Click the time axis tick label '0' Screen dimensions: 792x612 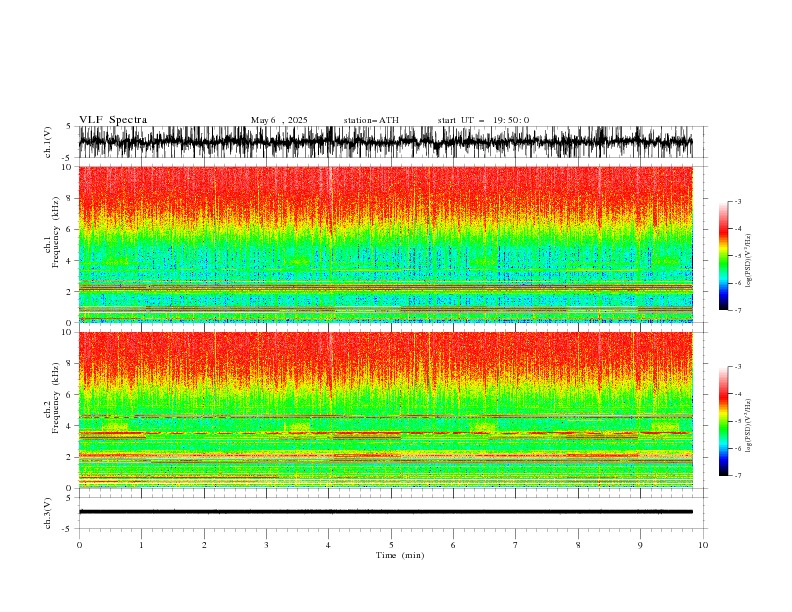coord(79,545)
